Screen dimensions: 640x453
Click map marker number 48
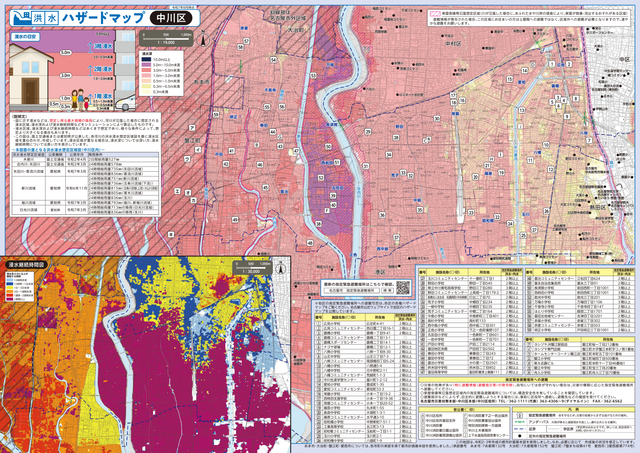pos(310,243)
